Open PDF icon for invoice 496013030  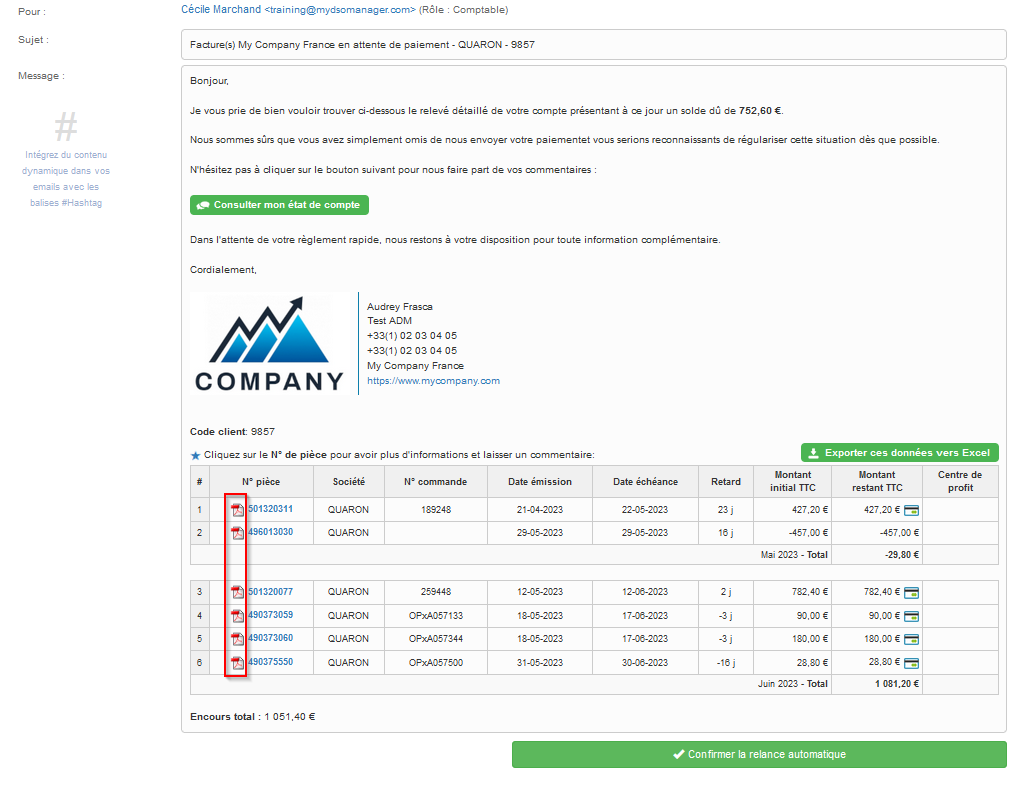[237, 533]
